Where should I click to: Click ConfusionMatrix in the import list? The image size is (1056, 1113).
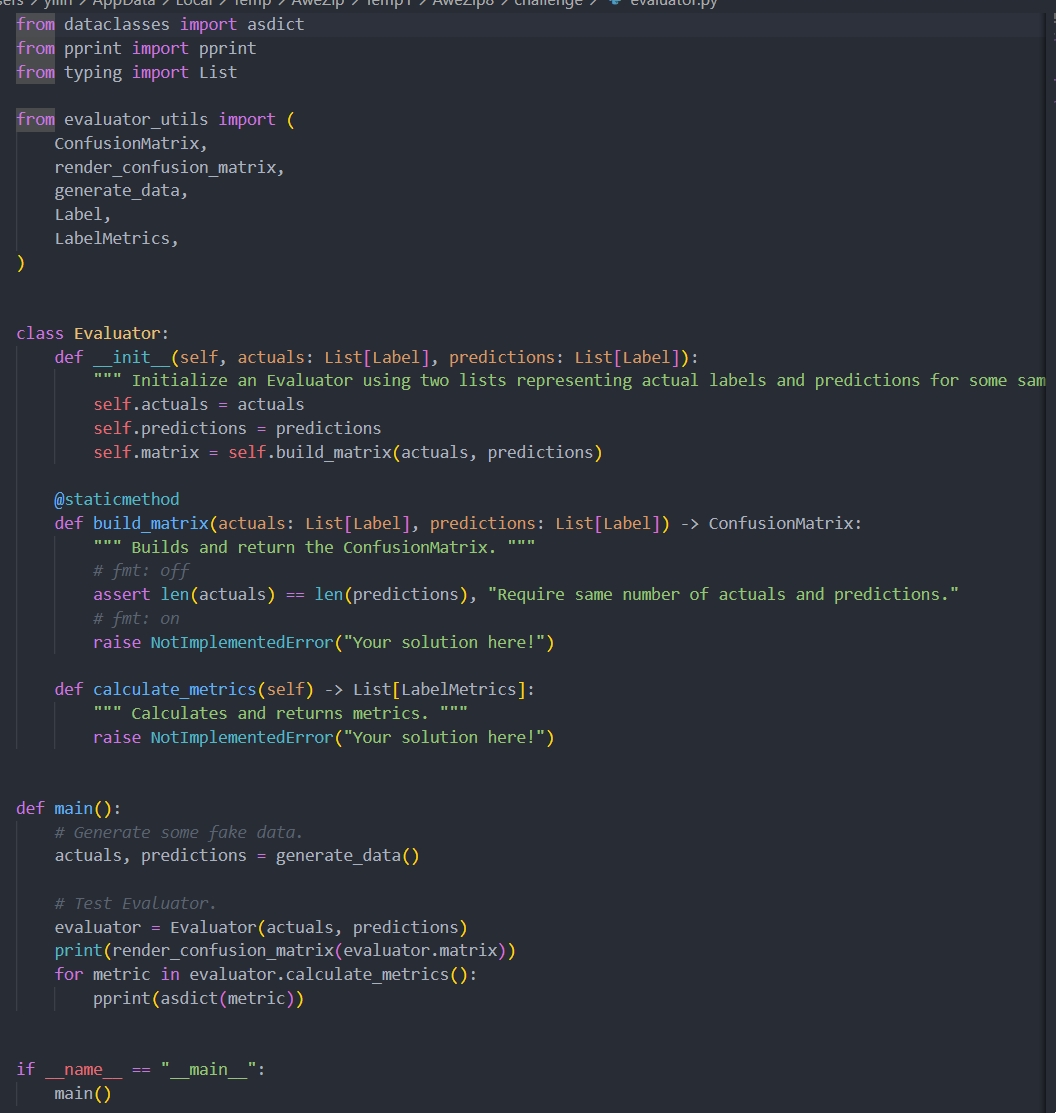click(126, 143)
